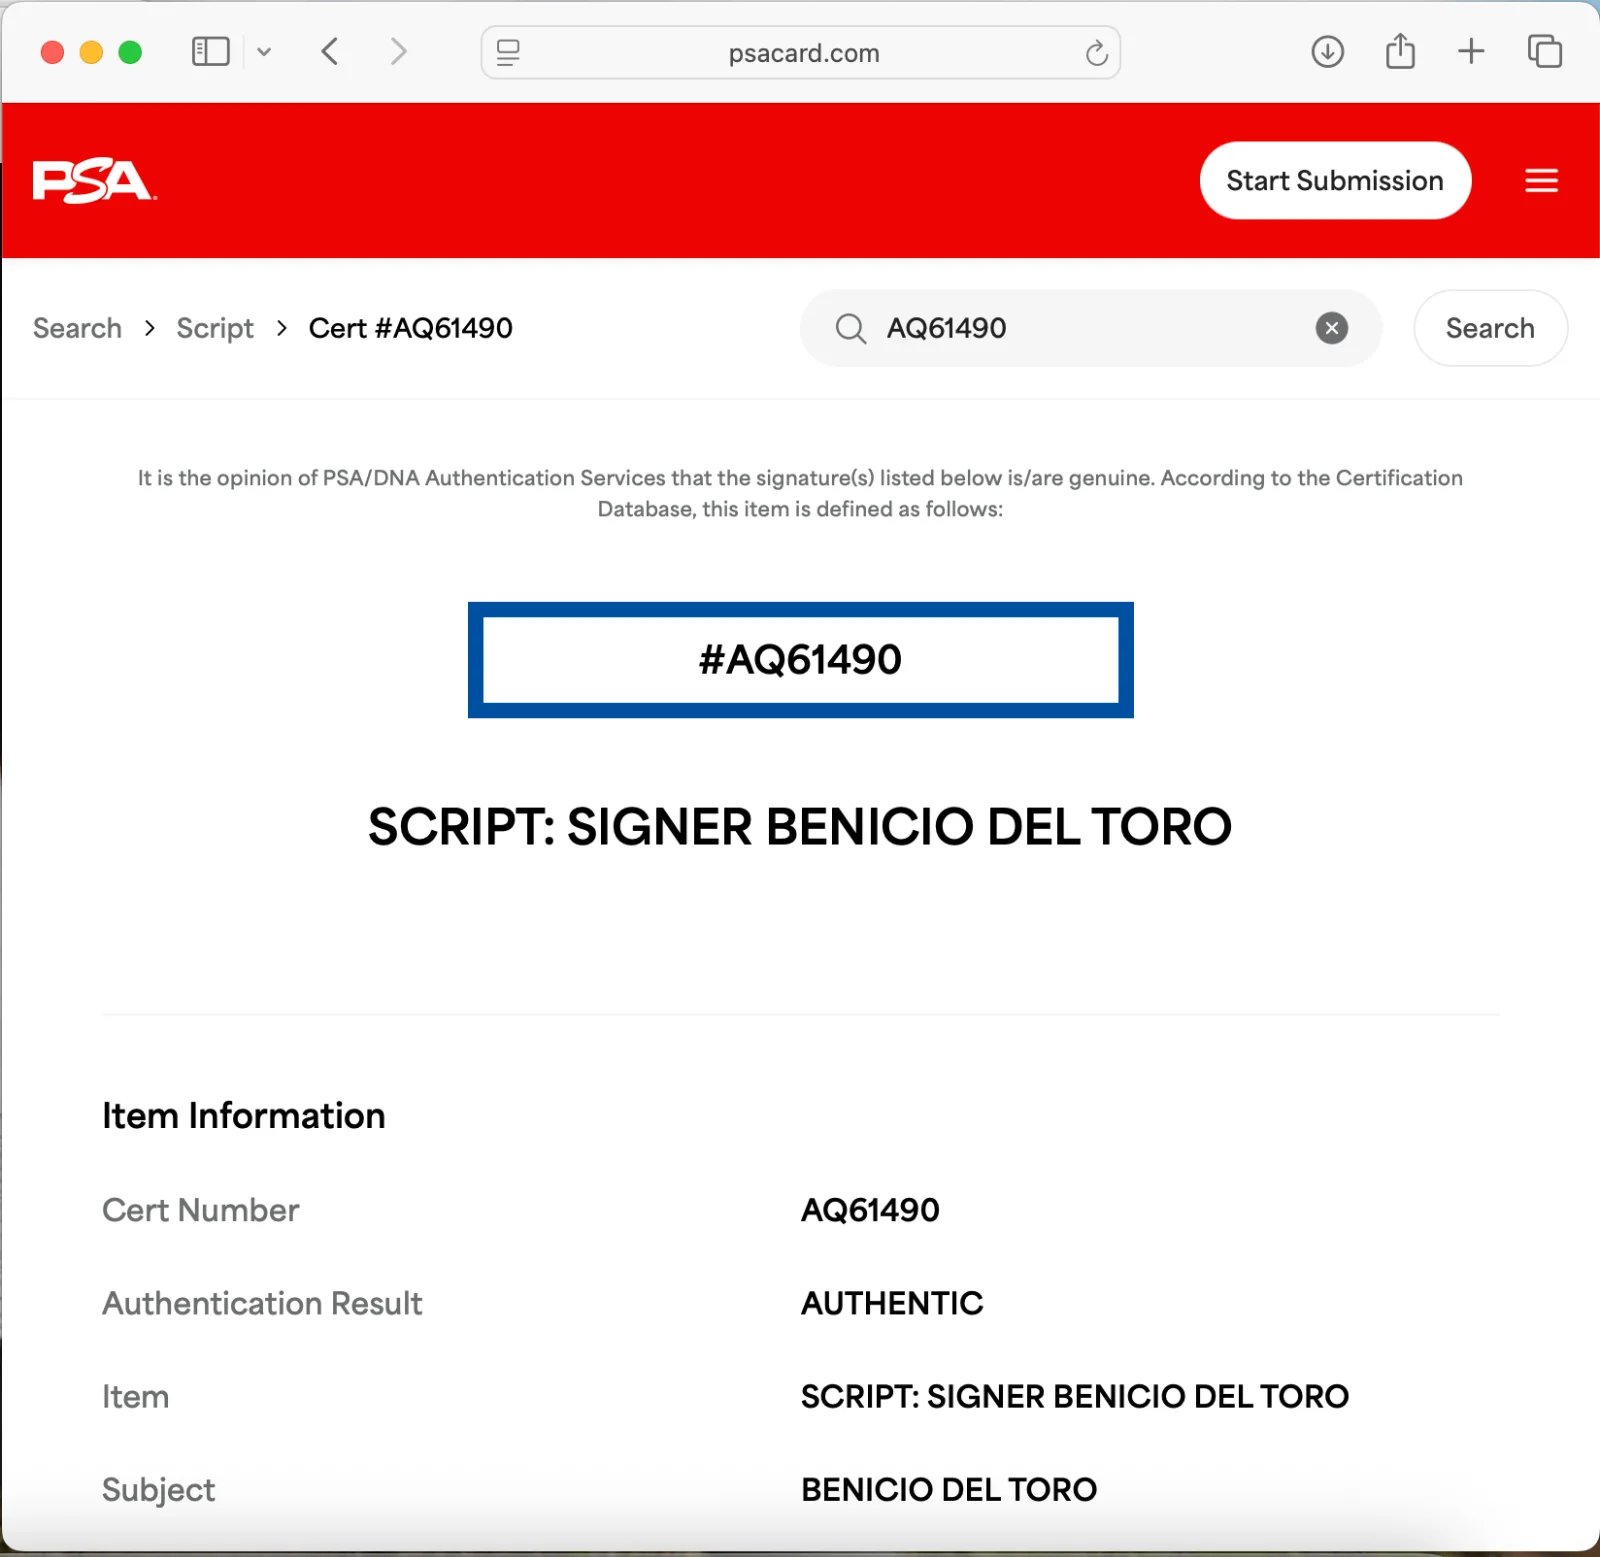Screen dimensions: 1600x1557
Task: Open a new tab with plus icon
Action: [x=1471, y=51]
